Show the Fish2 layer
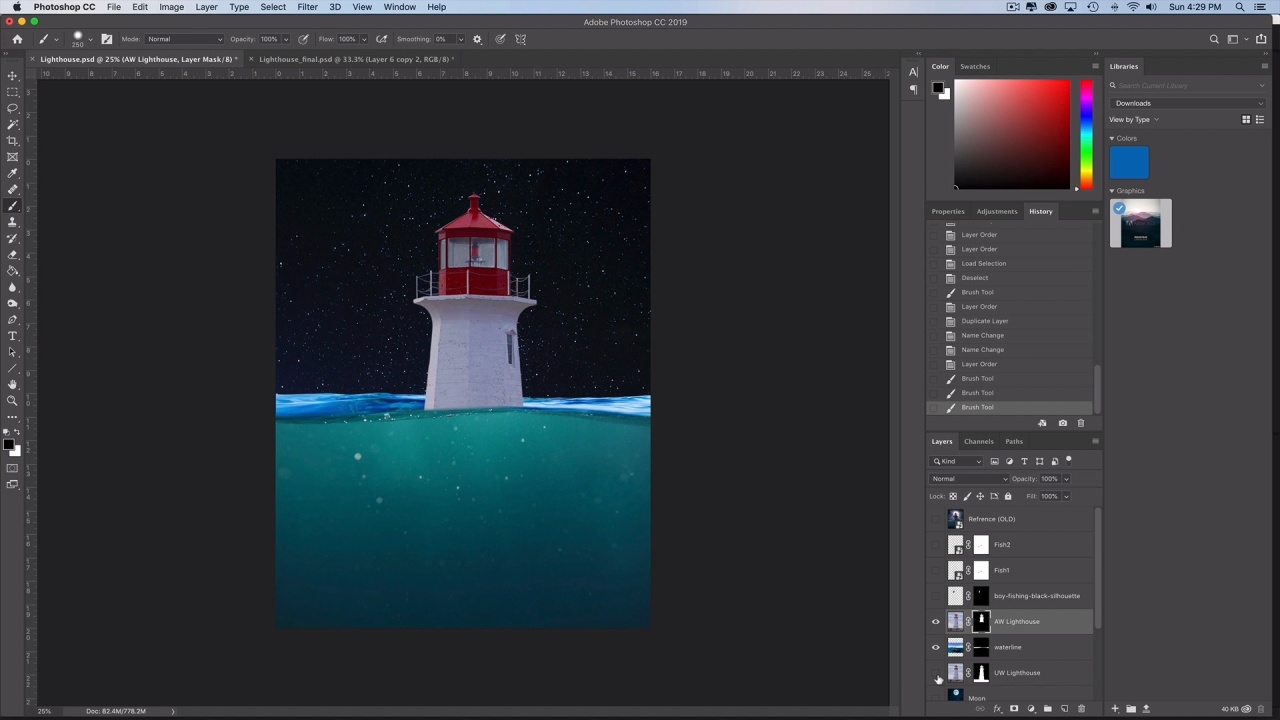 (936, 545)
